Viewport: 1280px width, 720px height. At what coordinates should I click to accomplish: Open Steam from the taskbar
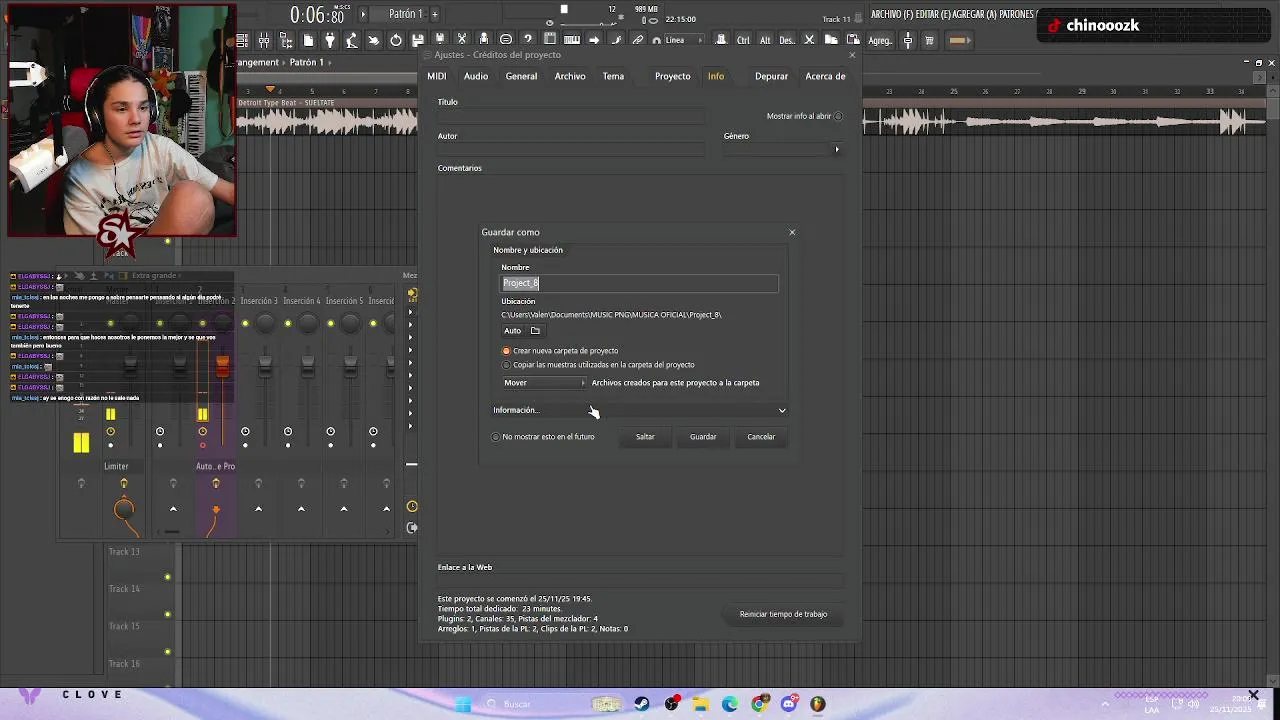(642, 704)
